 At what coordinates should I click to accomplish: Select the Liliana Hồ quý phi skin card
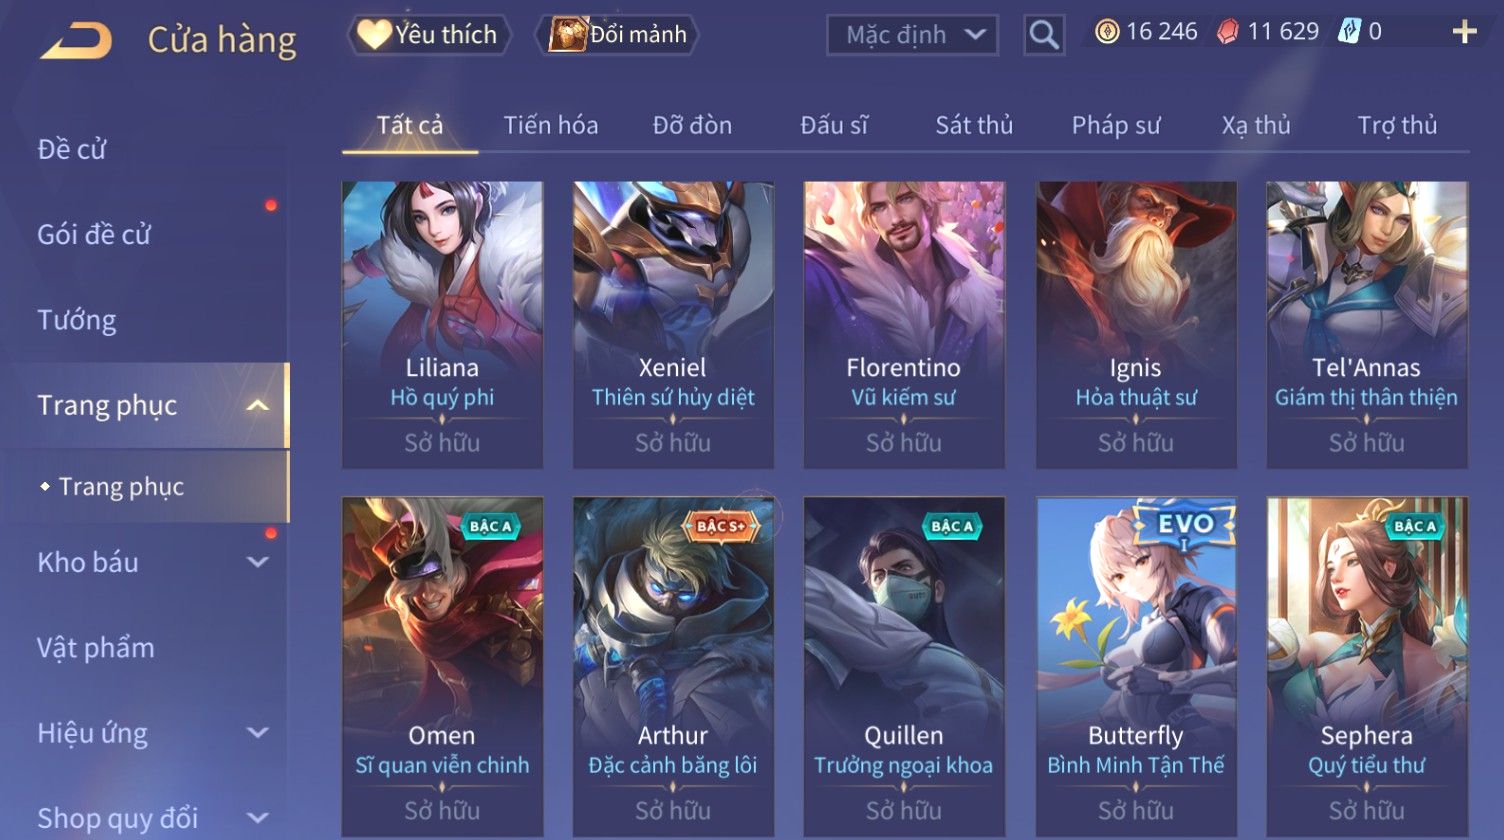(x=442, y=325)
